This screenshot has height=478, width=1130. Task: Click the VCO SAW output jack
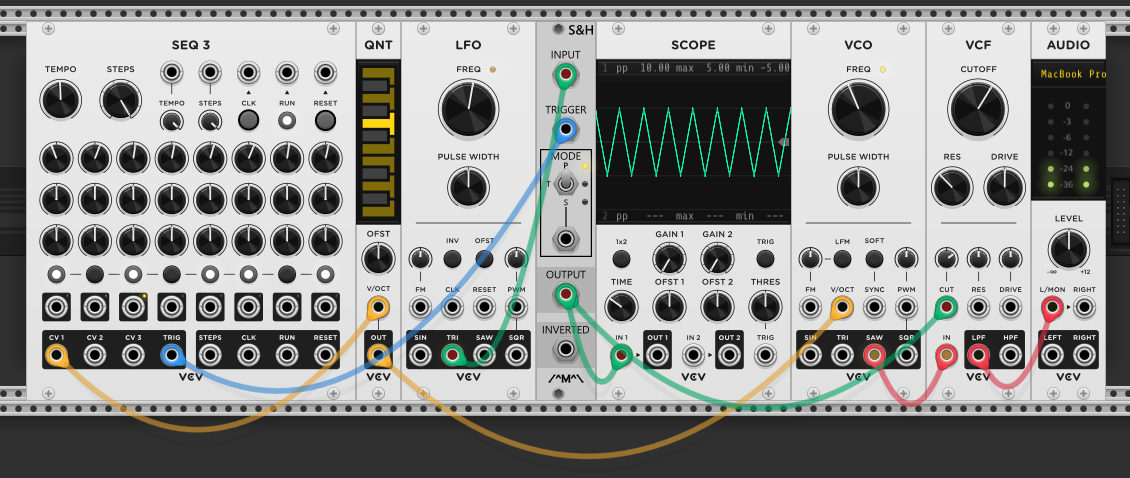(874, 355)
